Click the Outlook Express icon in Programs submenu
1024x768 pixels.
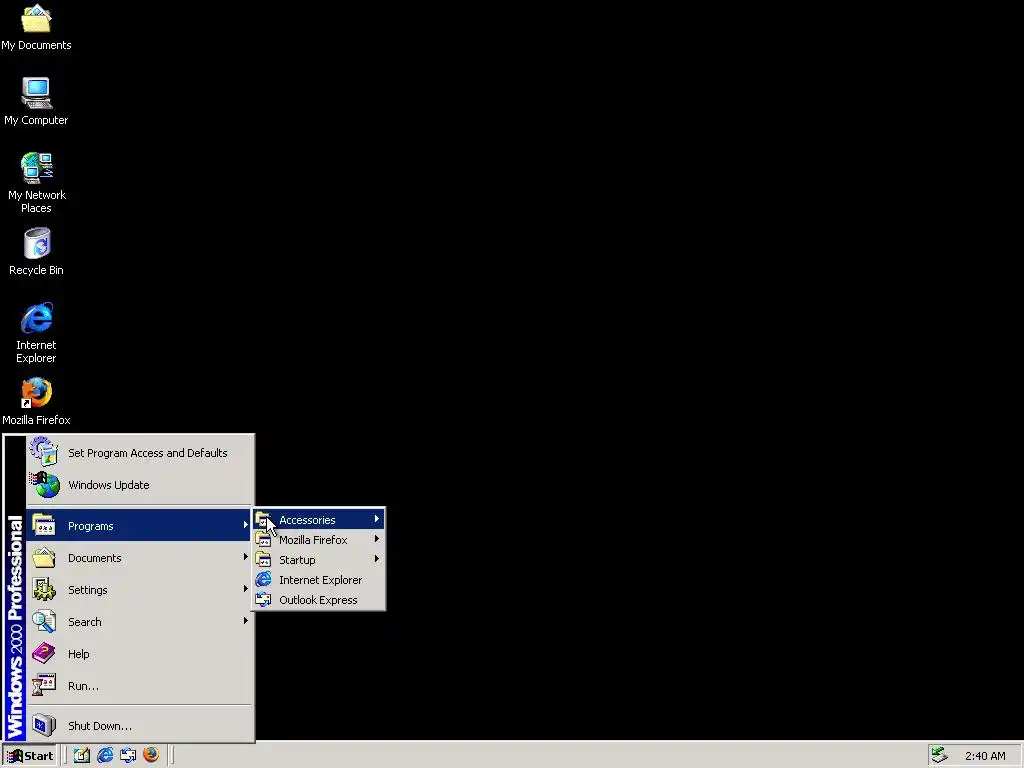pos(263,600)
